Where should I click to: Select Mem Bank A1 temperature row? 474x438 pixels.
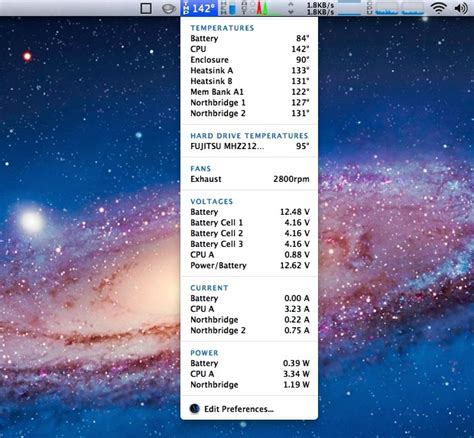(249, 92)
